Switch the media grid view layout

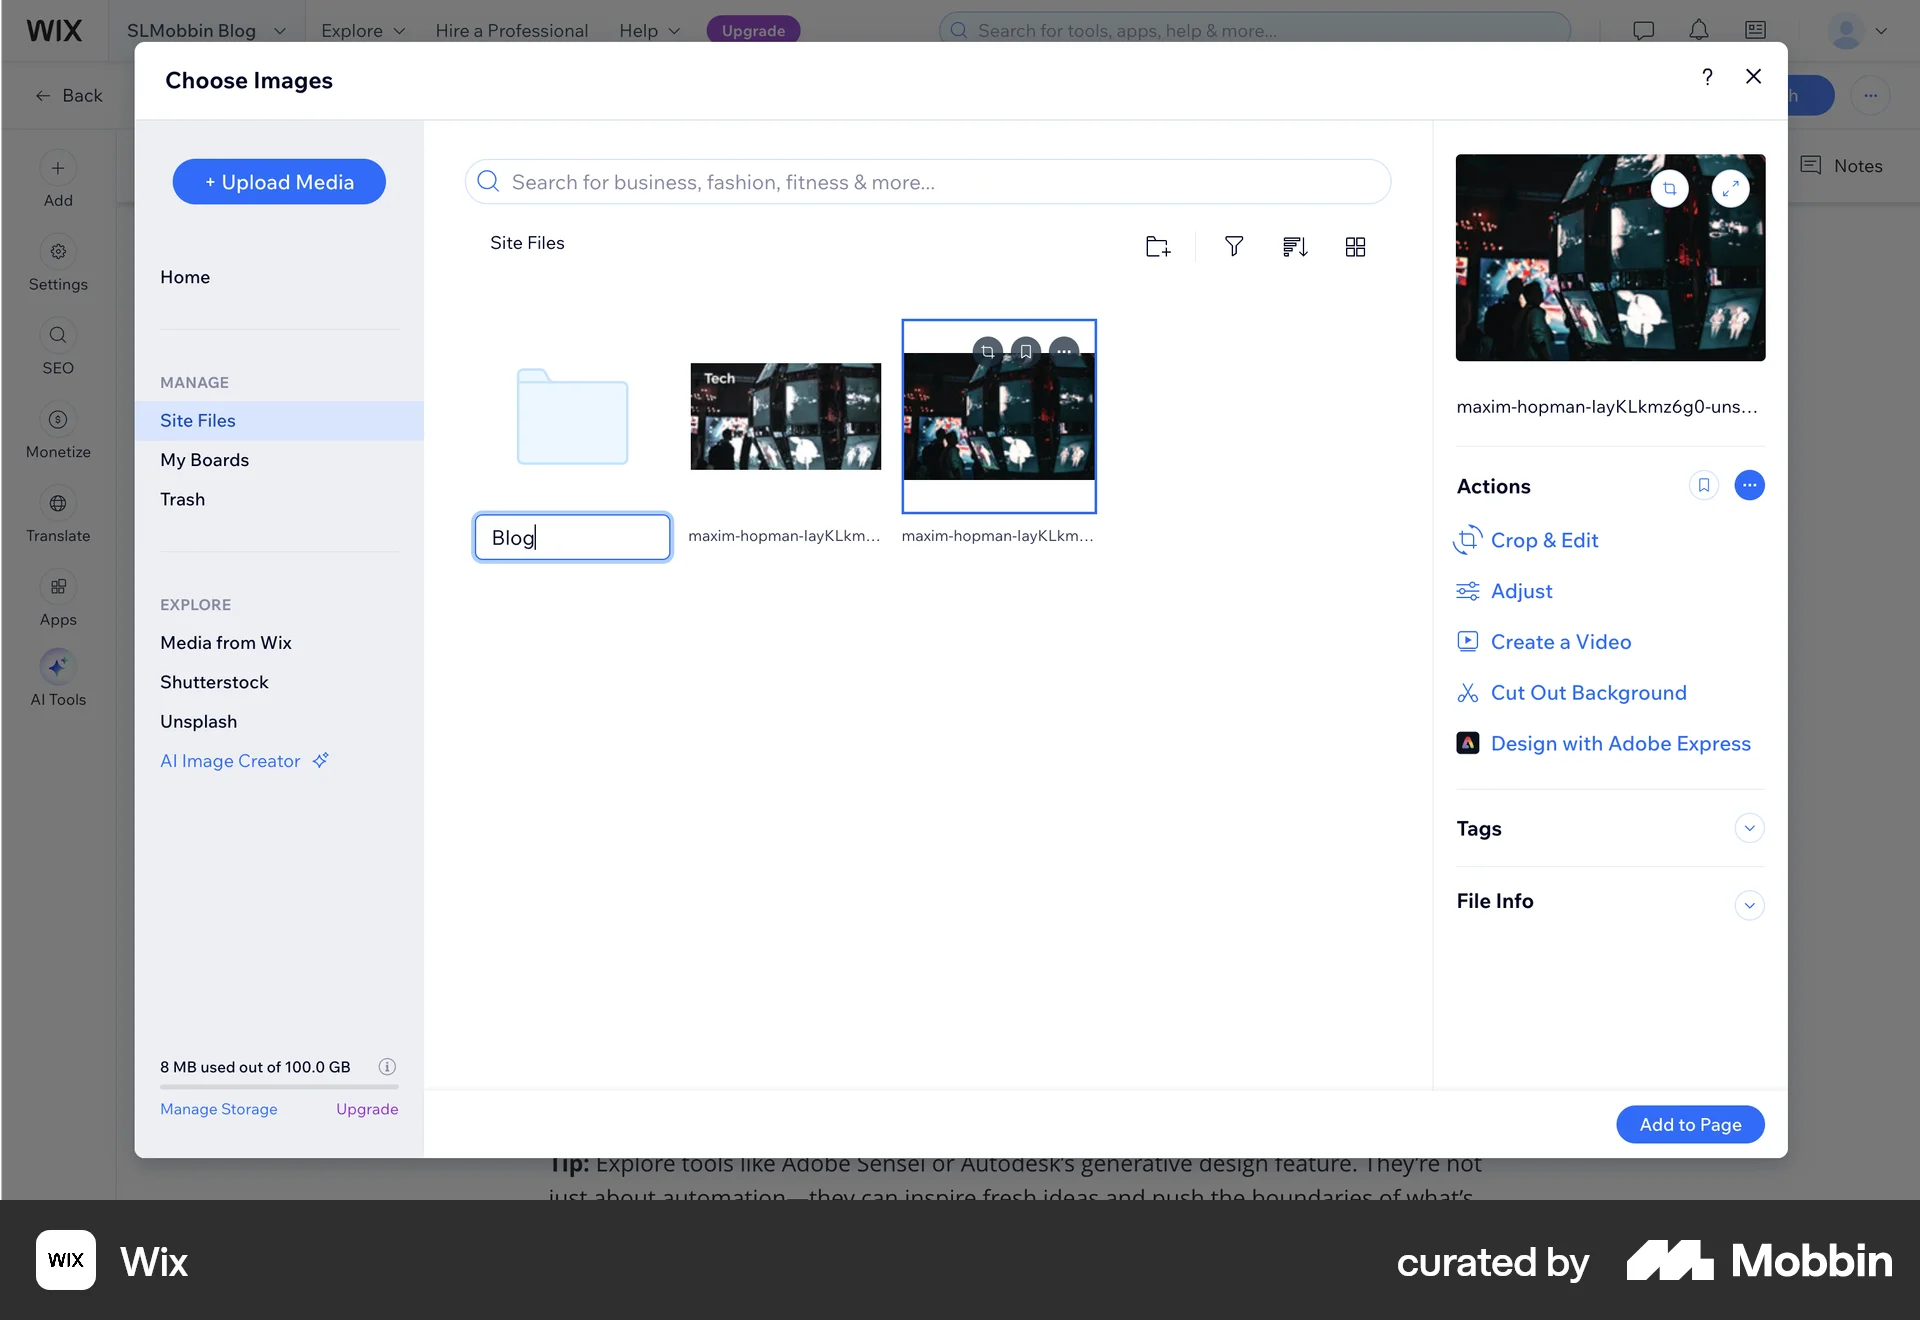tap(1355, 246)
